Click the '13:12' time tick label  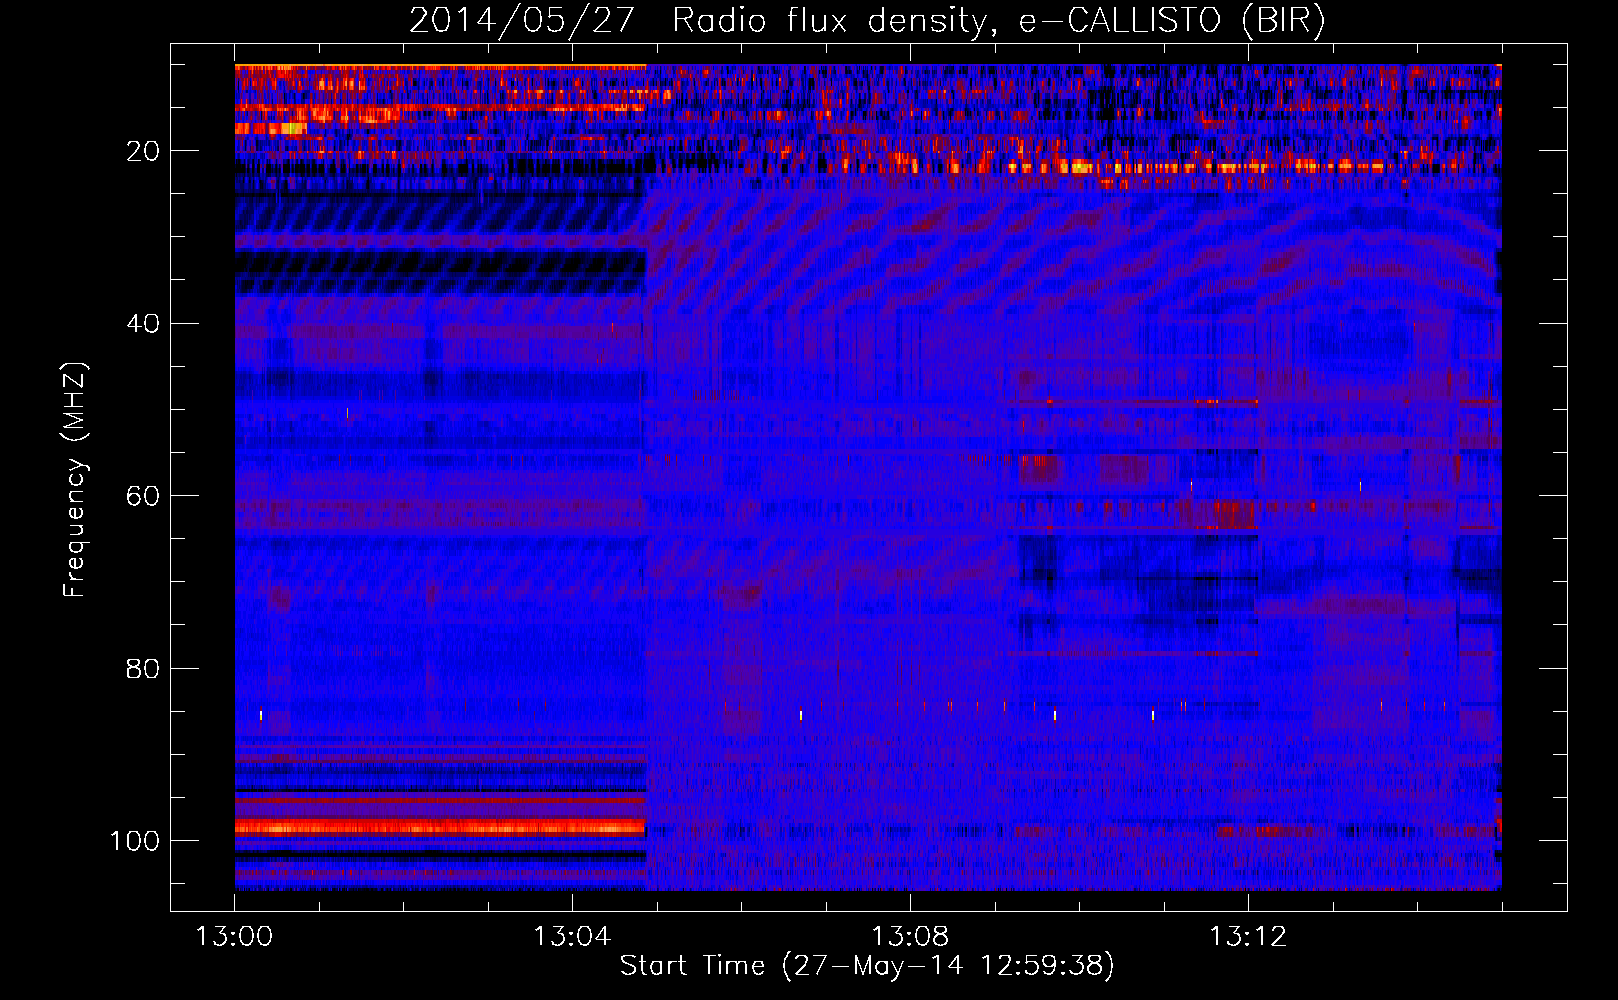point(1248,937)
